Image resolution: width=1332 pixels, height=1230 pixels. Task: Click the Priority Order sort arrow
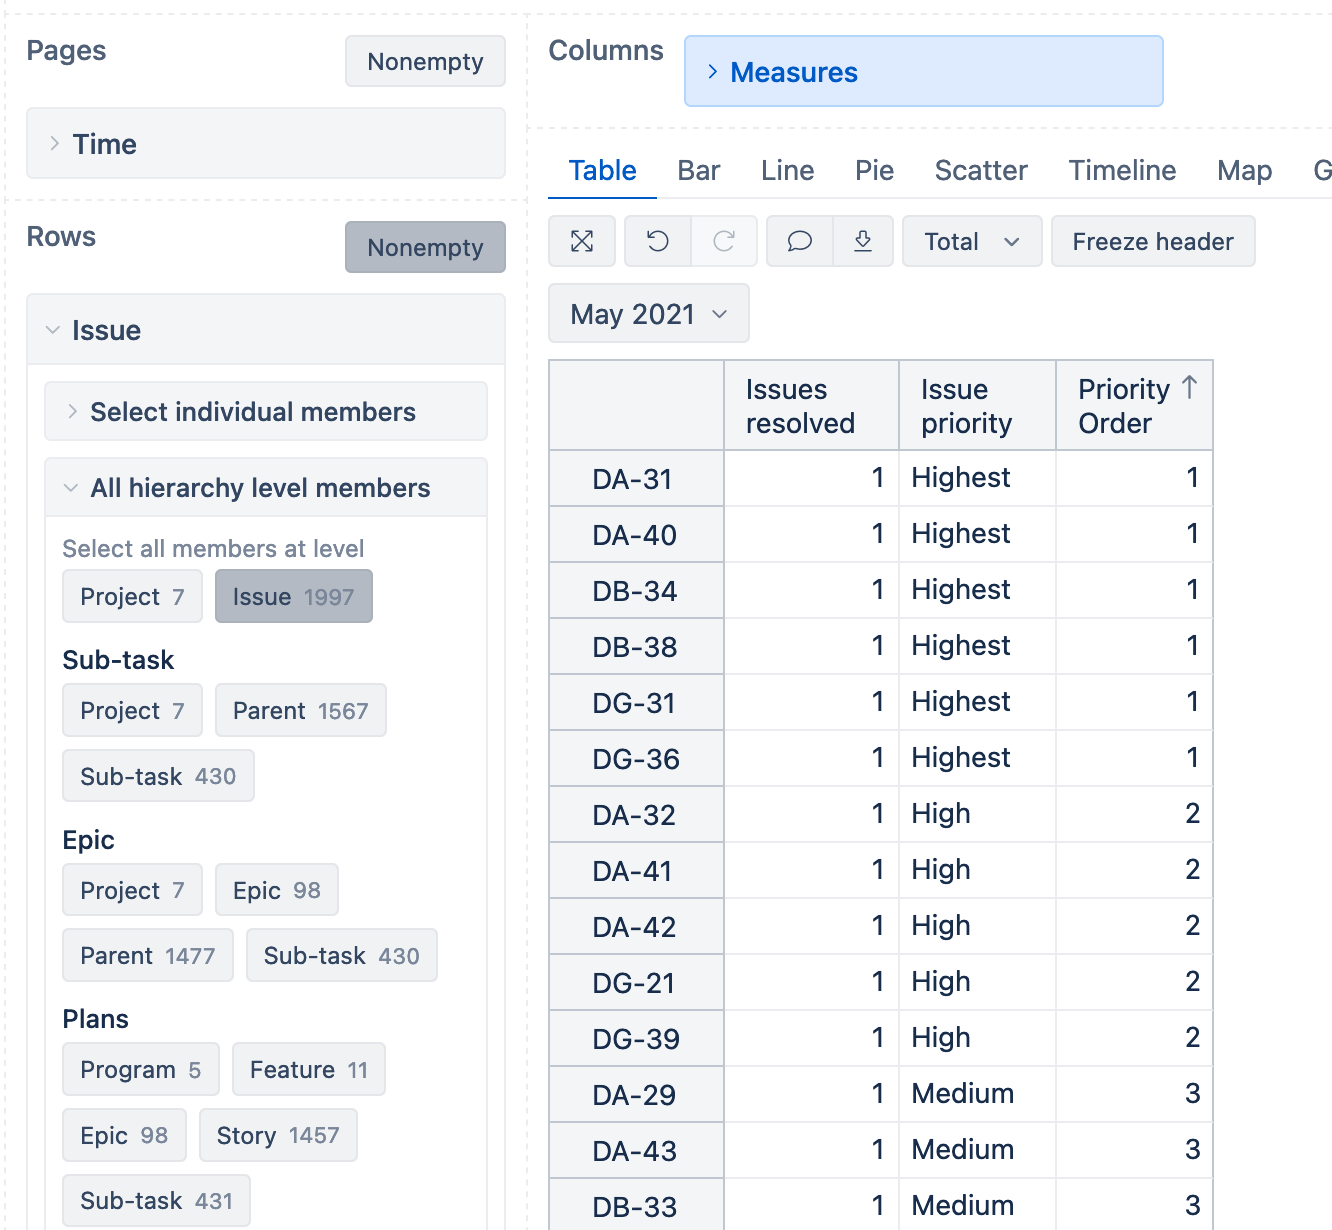click(1189, 388)
